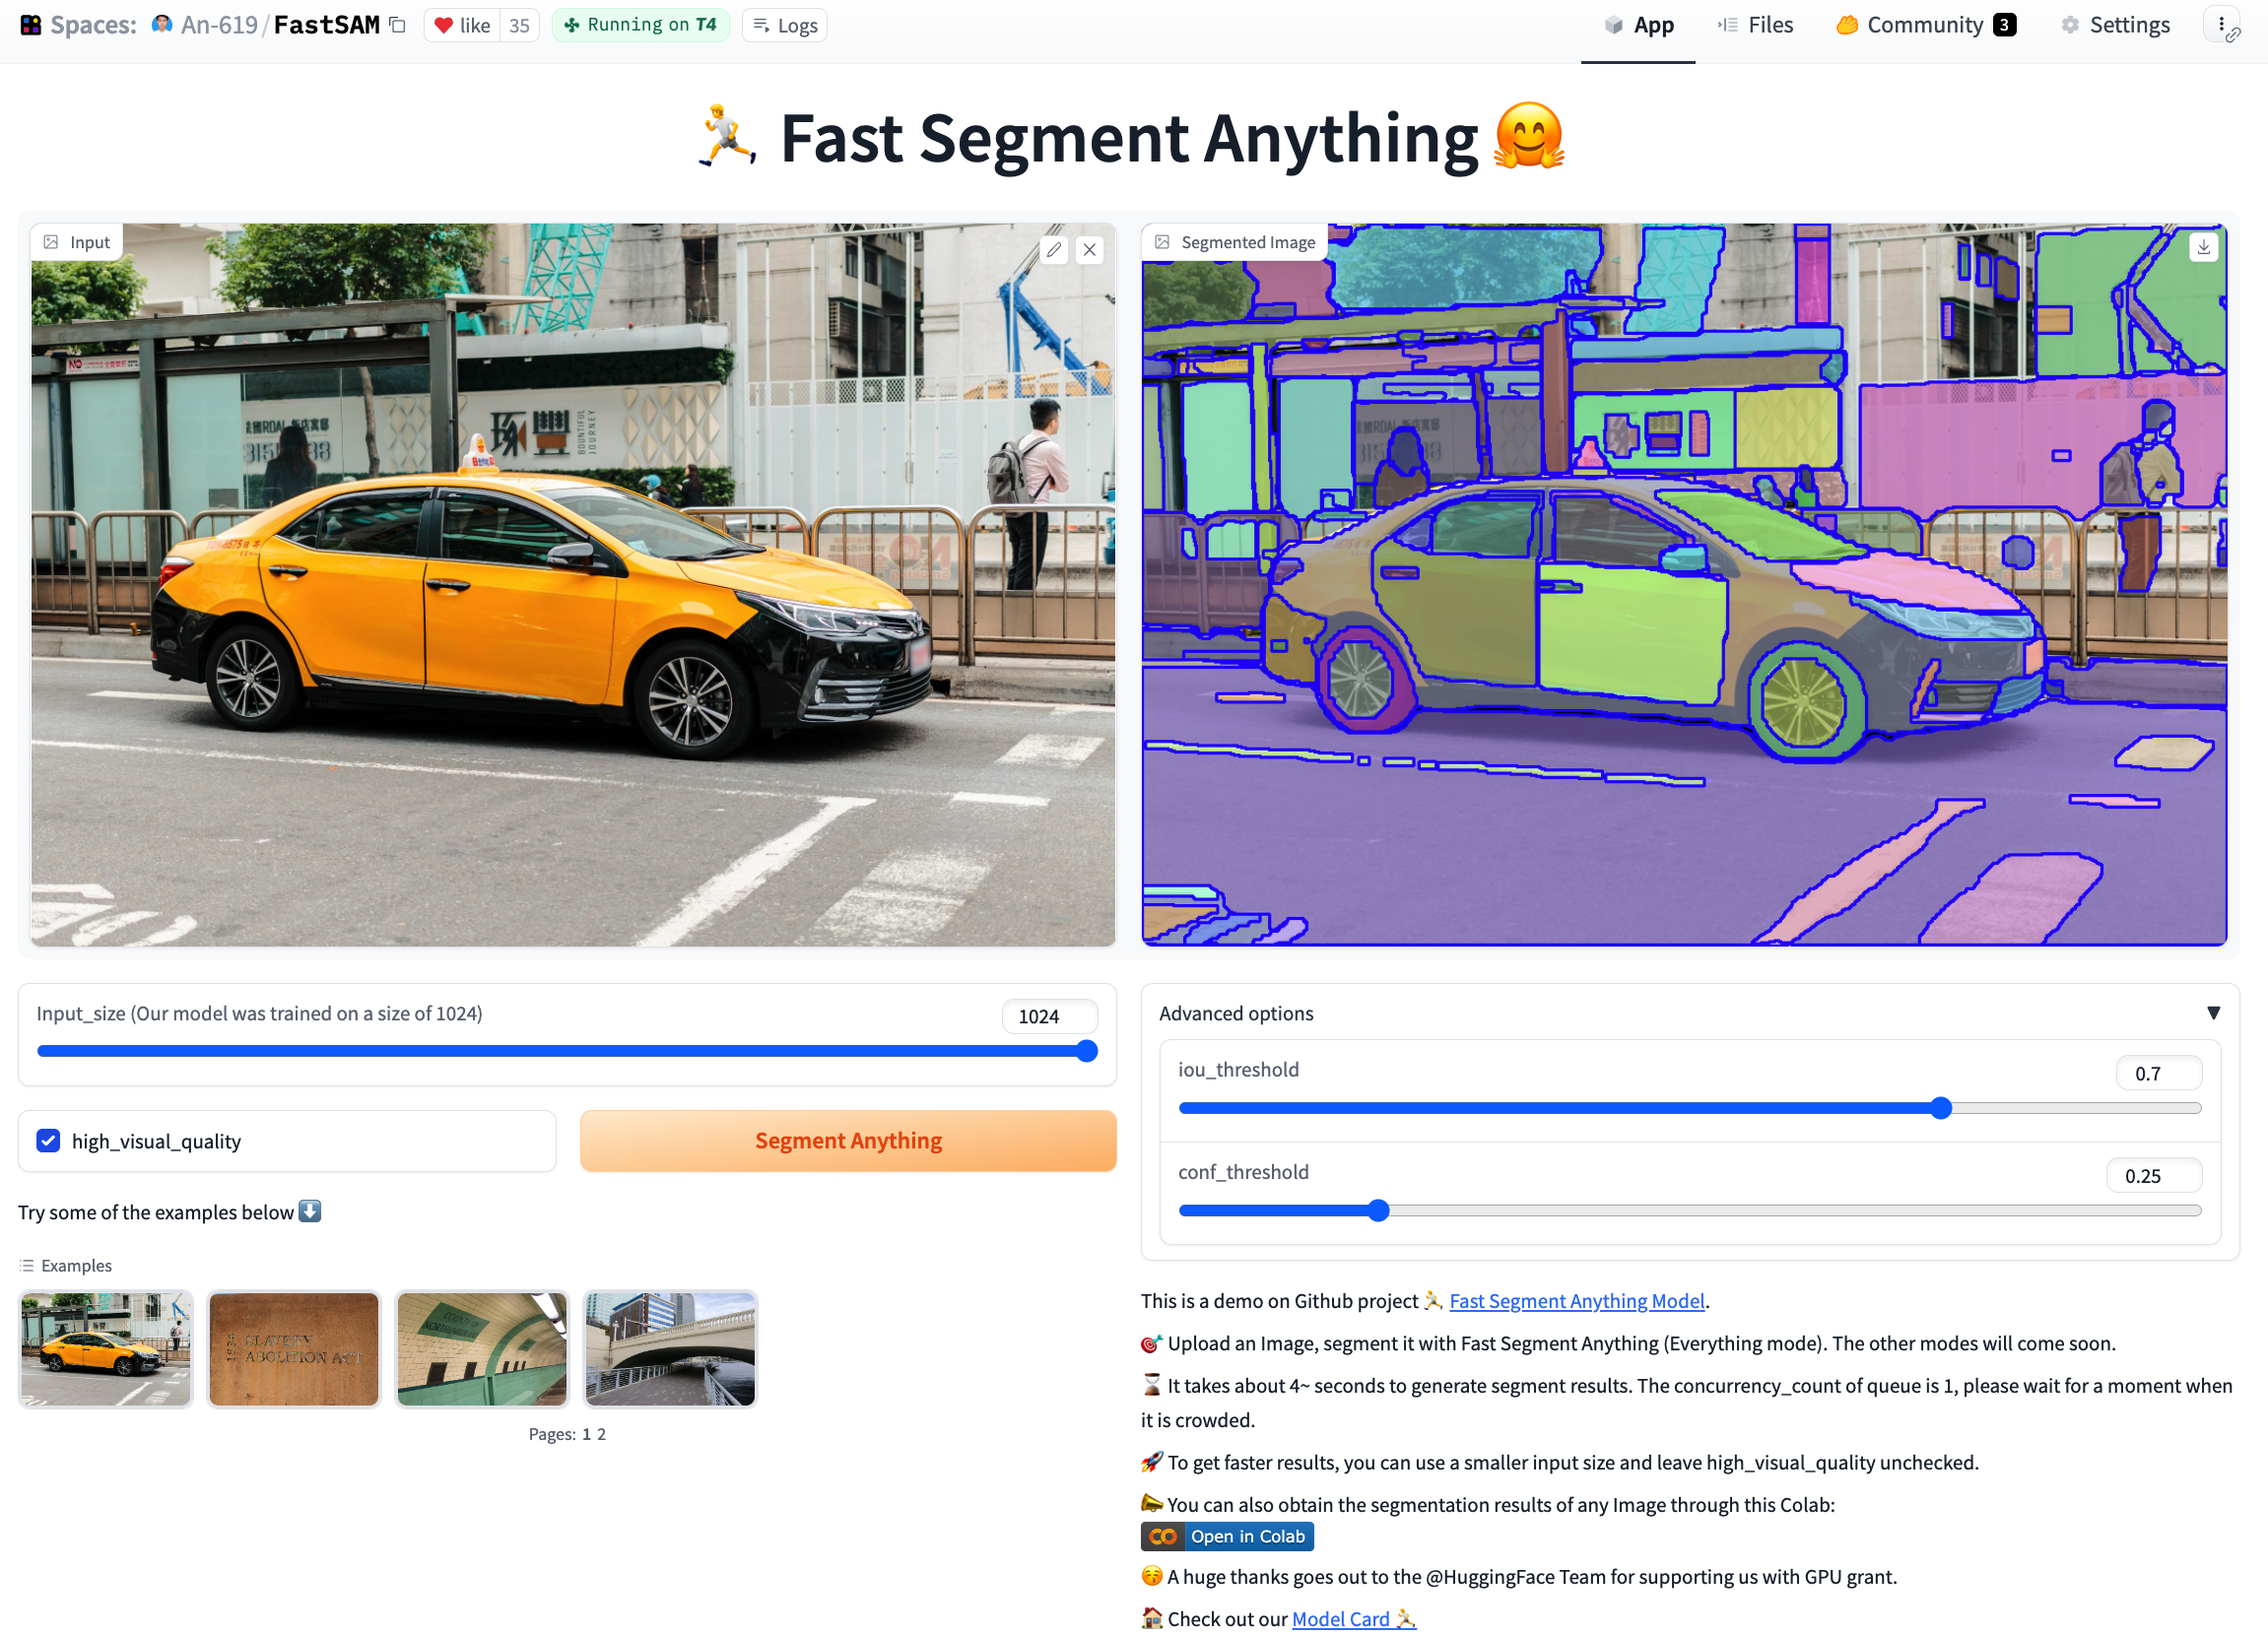Go to examples page 2

601,1434
